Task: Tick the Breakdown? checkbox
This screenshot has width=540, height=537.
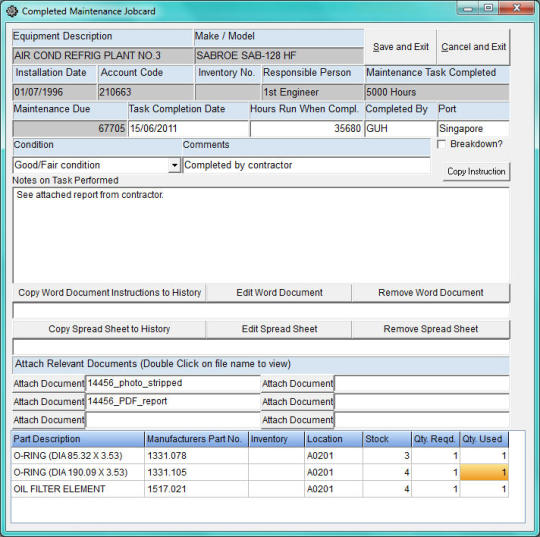Action: [x=441, y=144]
